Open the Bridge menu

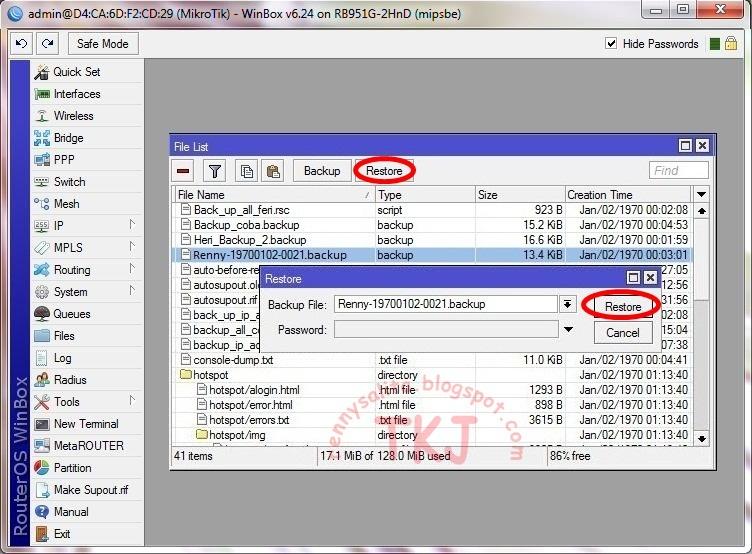[69, 138]
